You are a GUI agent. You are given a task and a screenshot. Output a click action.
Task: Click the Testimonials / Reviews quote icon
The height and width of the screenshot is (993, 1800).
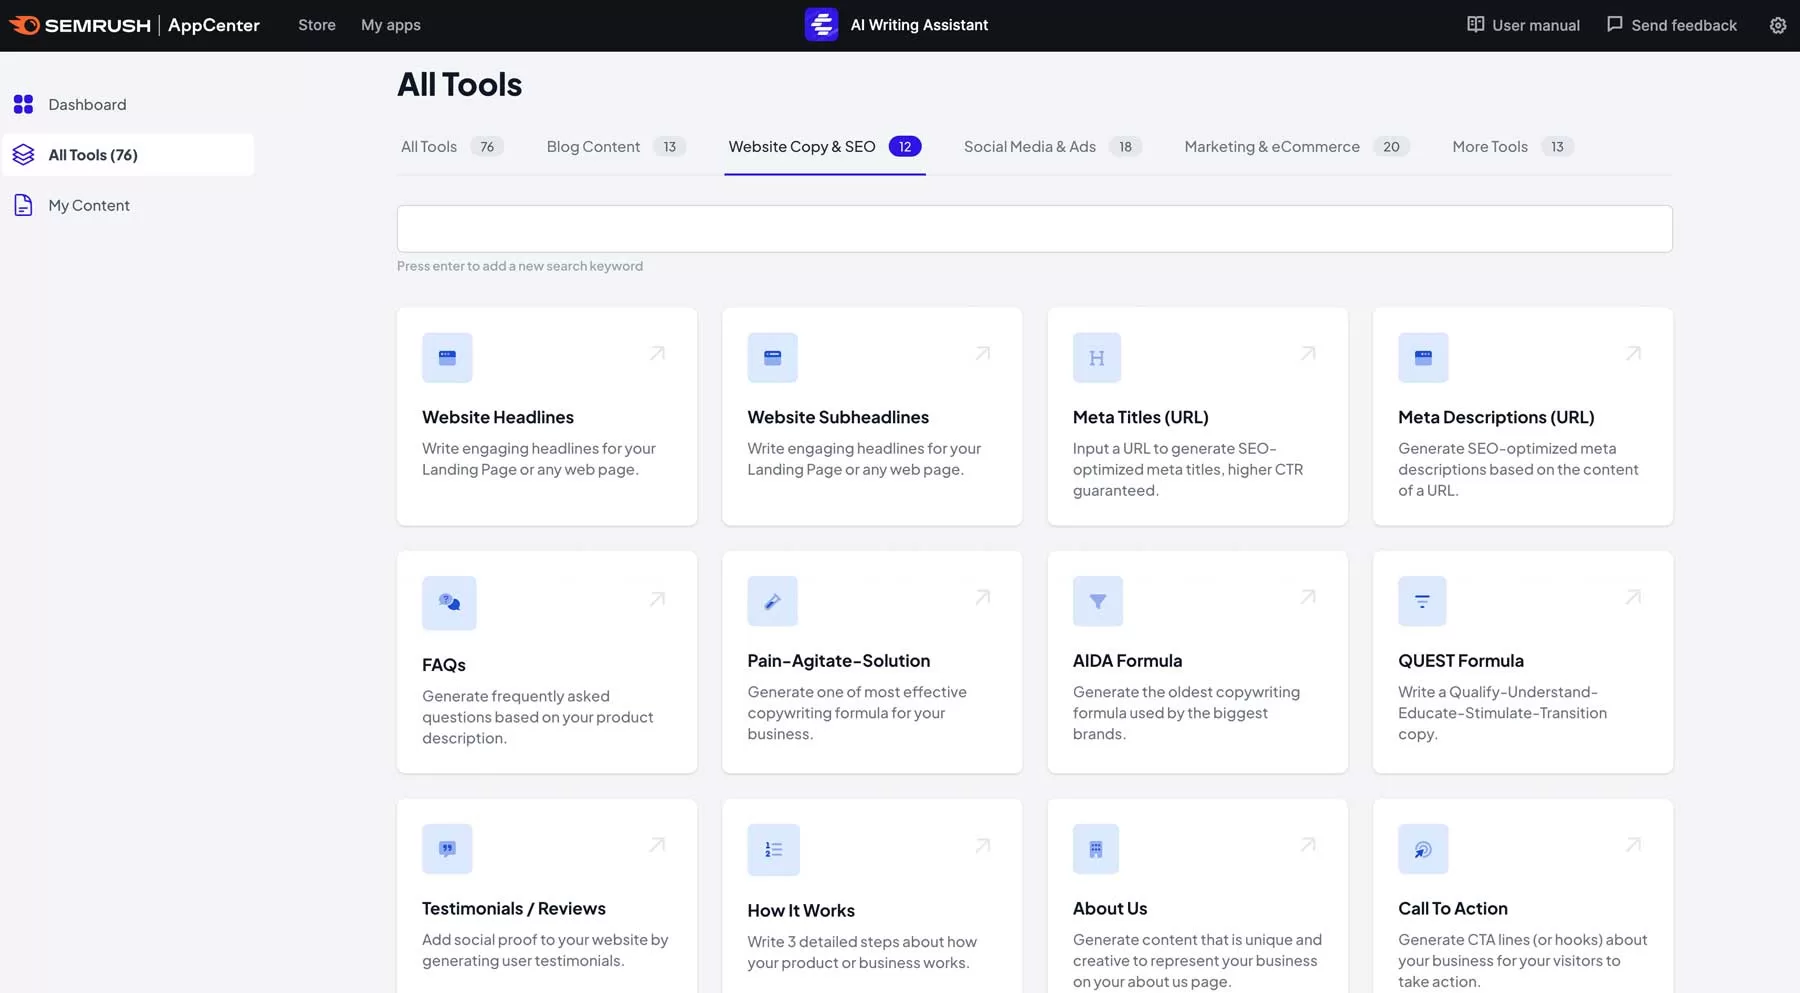(447, 849)
